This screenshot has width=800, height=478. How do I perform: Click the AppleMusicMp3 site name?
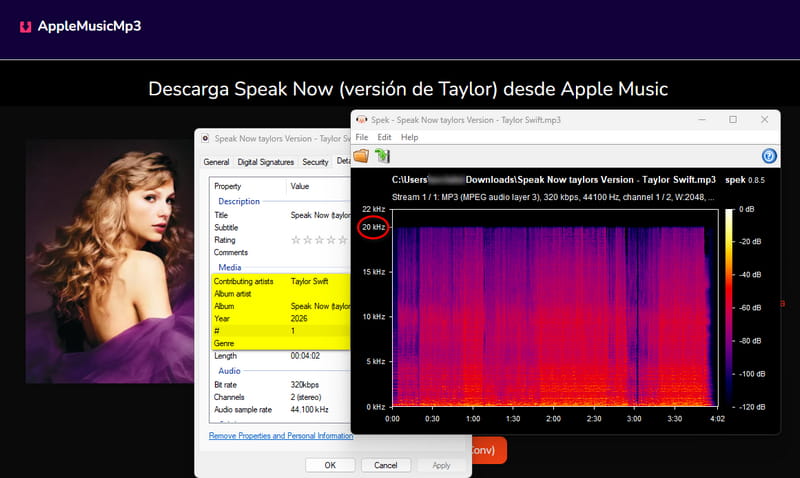[89, 26]
